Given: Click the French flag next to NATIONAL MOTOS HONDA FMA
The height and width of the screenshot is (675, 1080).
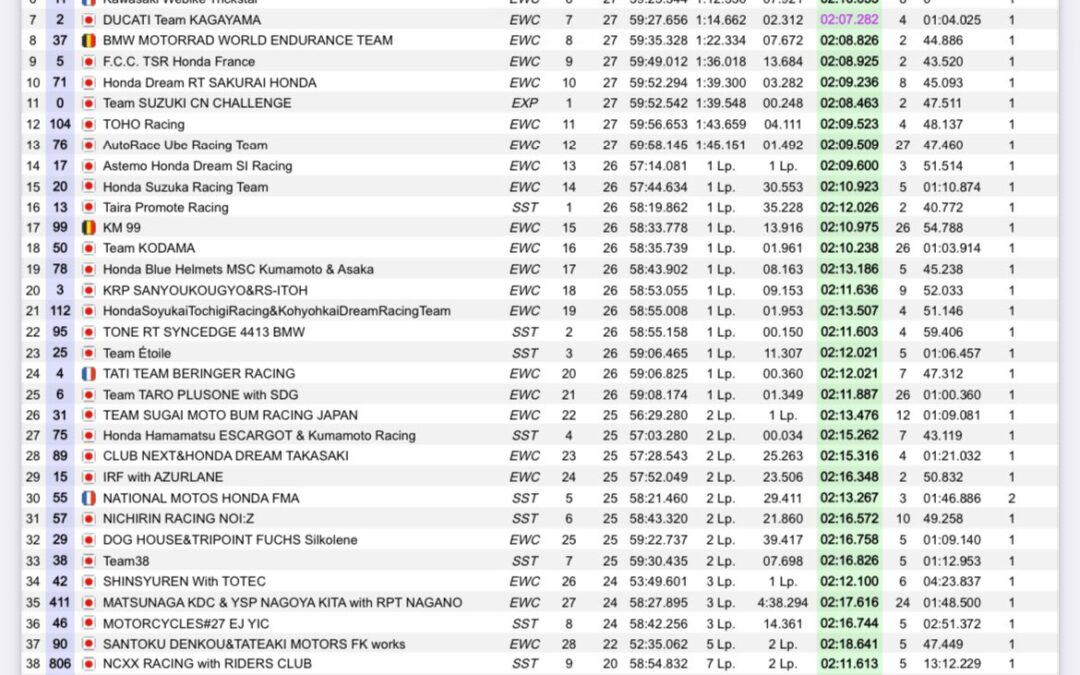Looking at the screenshot, I should [x=88, y=498].
